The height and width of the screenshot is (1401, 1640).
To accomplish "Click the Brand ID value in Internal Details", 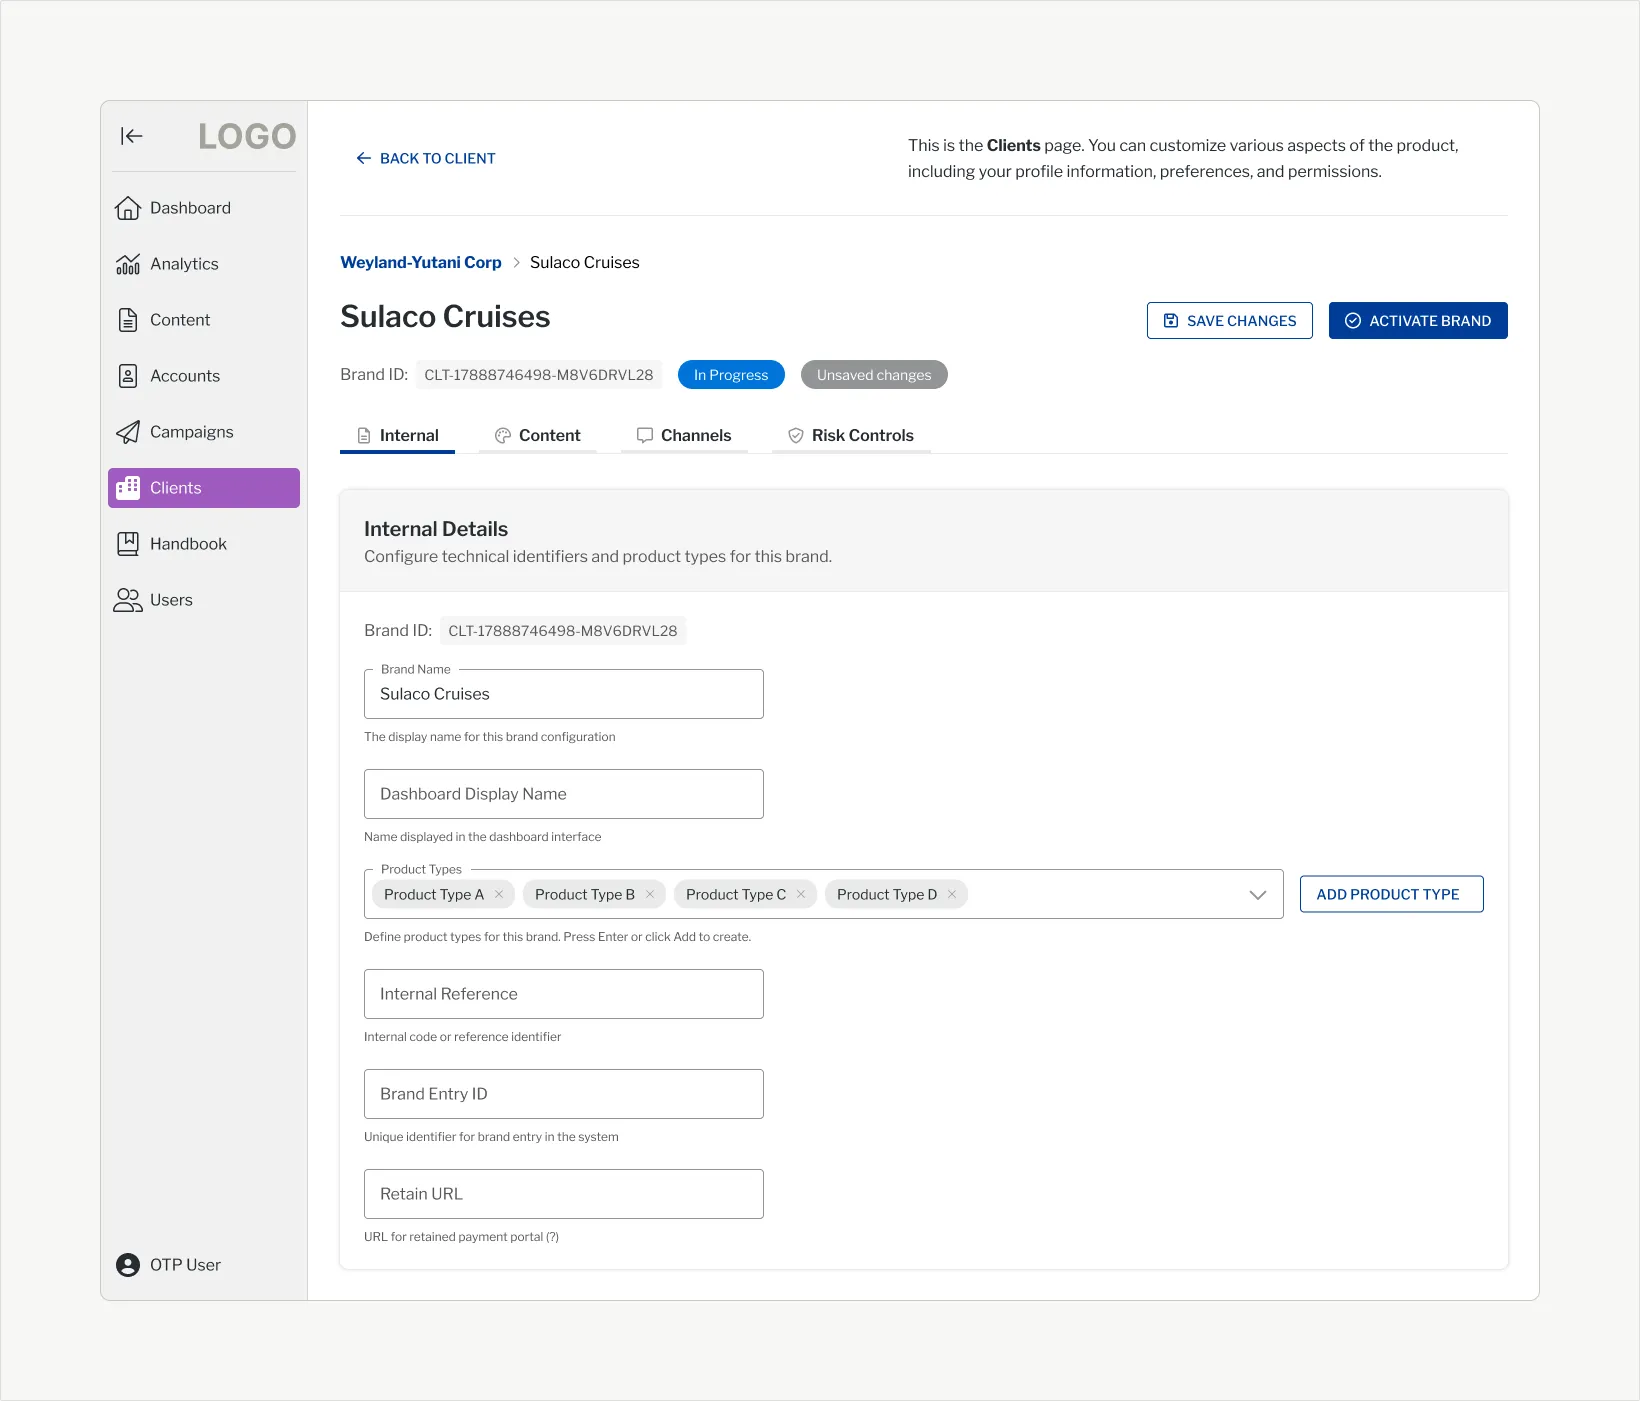I will tap(563, 631).
